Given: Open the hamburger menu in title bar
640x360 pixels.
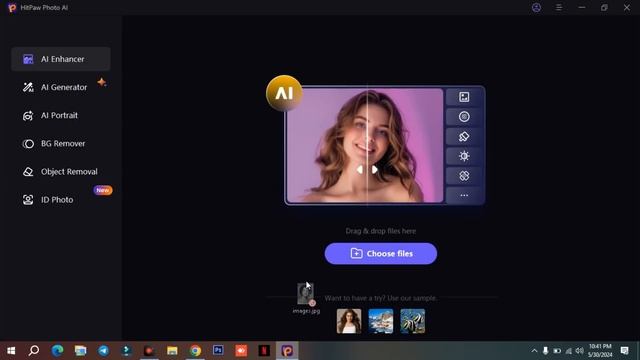Looking at the screenshot, I should tap(559, 7).
